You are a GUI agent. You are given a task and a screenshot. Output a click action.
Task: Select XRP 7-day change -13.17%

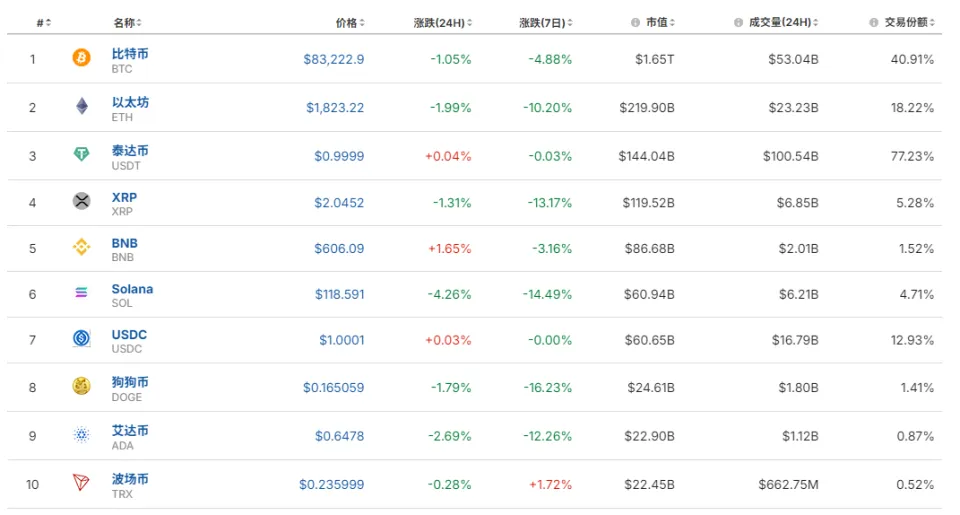pos(550,203)
